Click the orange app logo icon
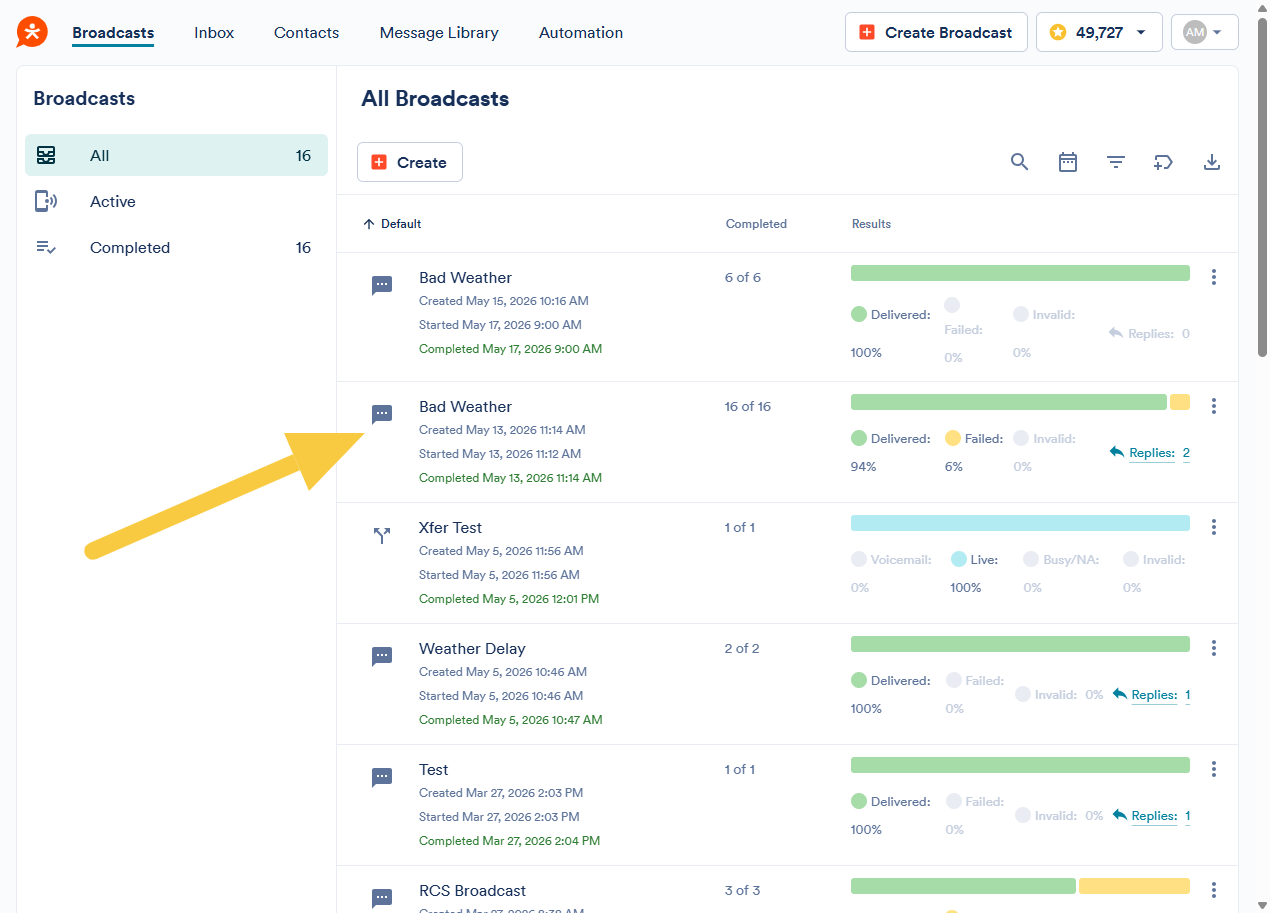The image size is (1270, 913). click(x=32, y=32)
